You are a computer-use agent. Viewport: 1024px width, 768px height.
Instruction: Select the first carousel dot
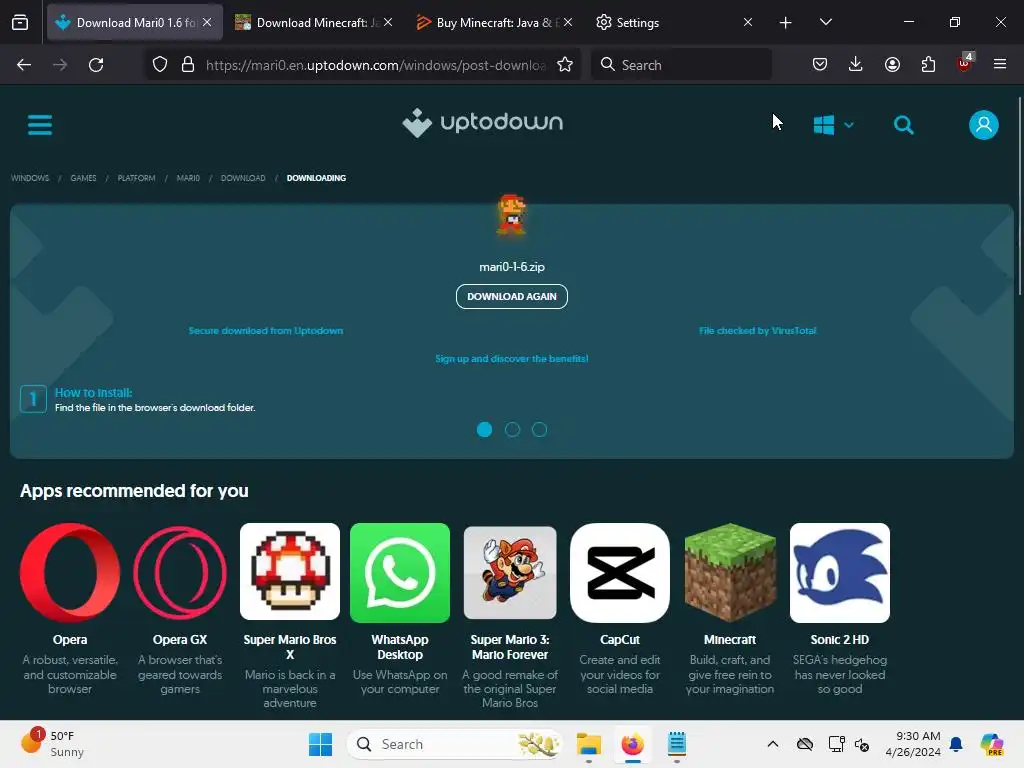[x=485, y=429]
